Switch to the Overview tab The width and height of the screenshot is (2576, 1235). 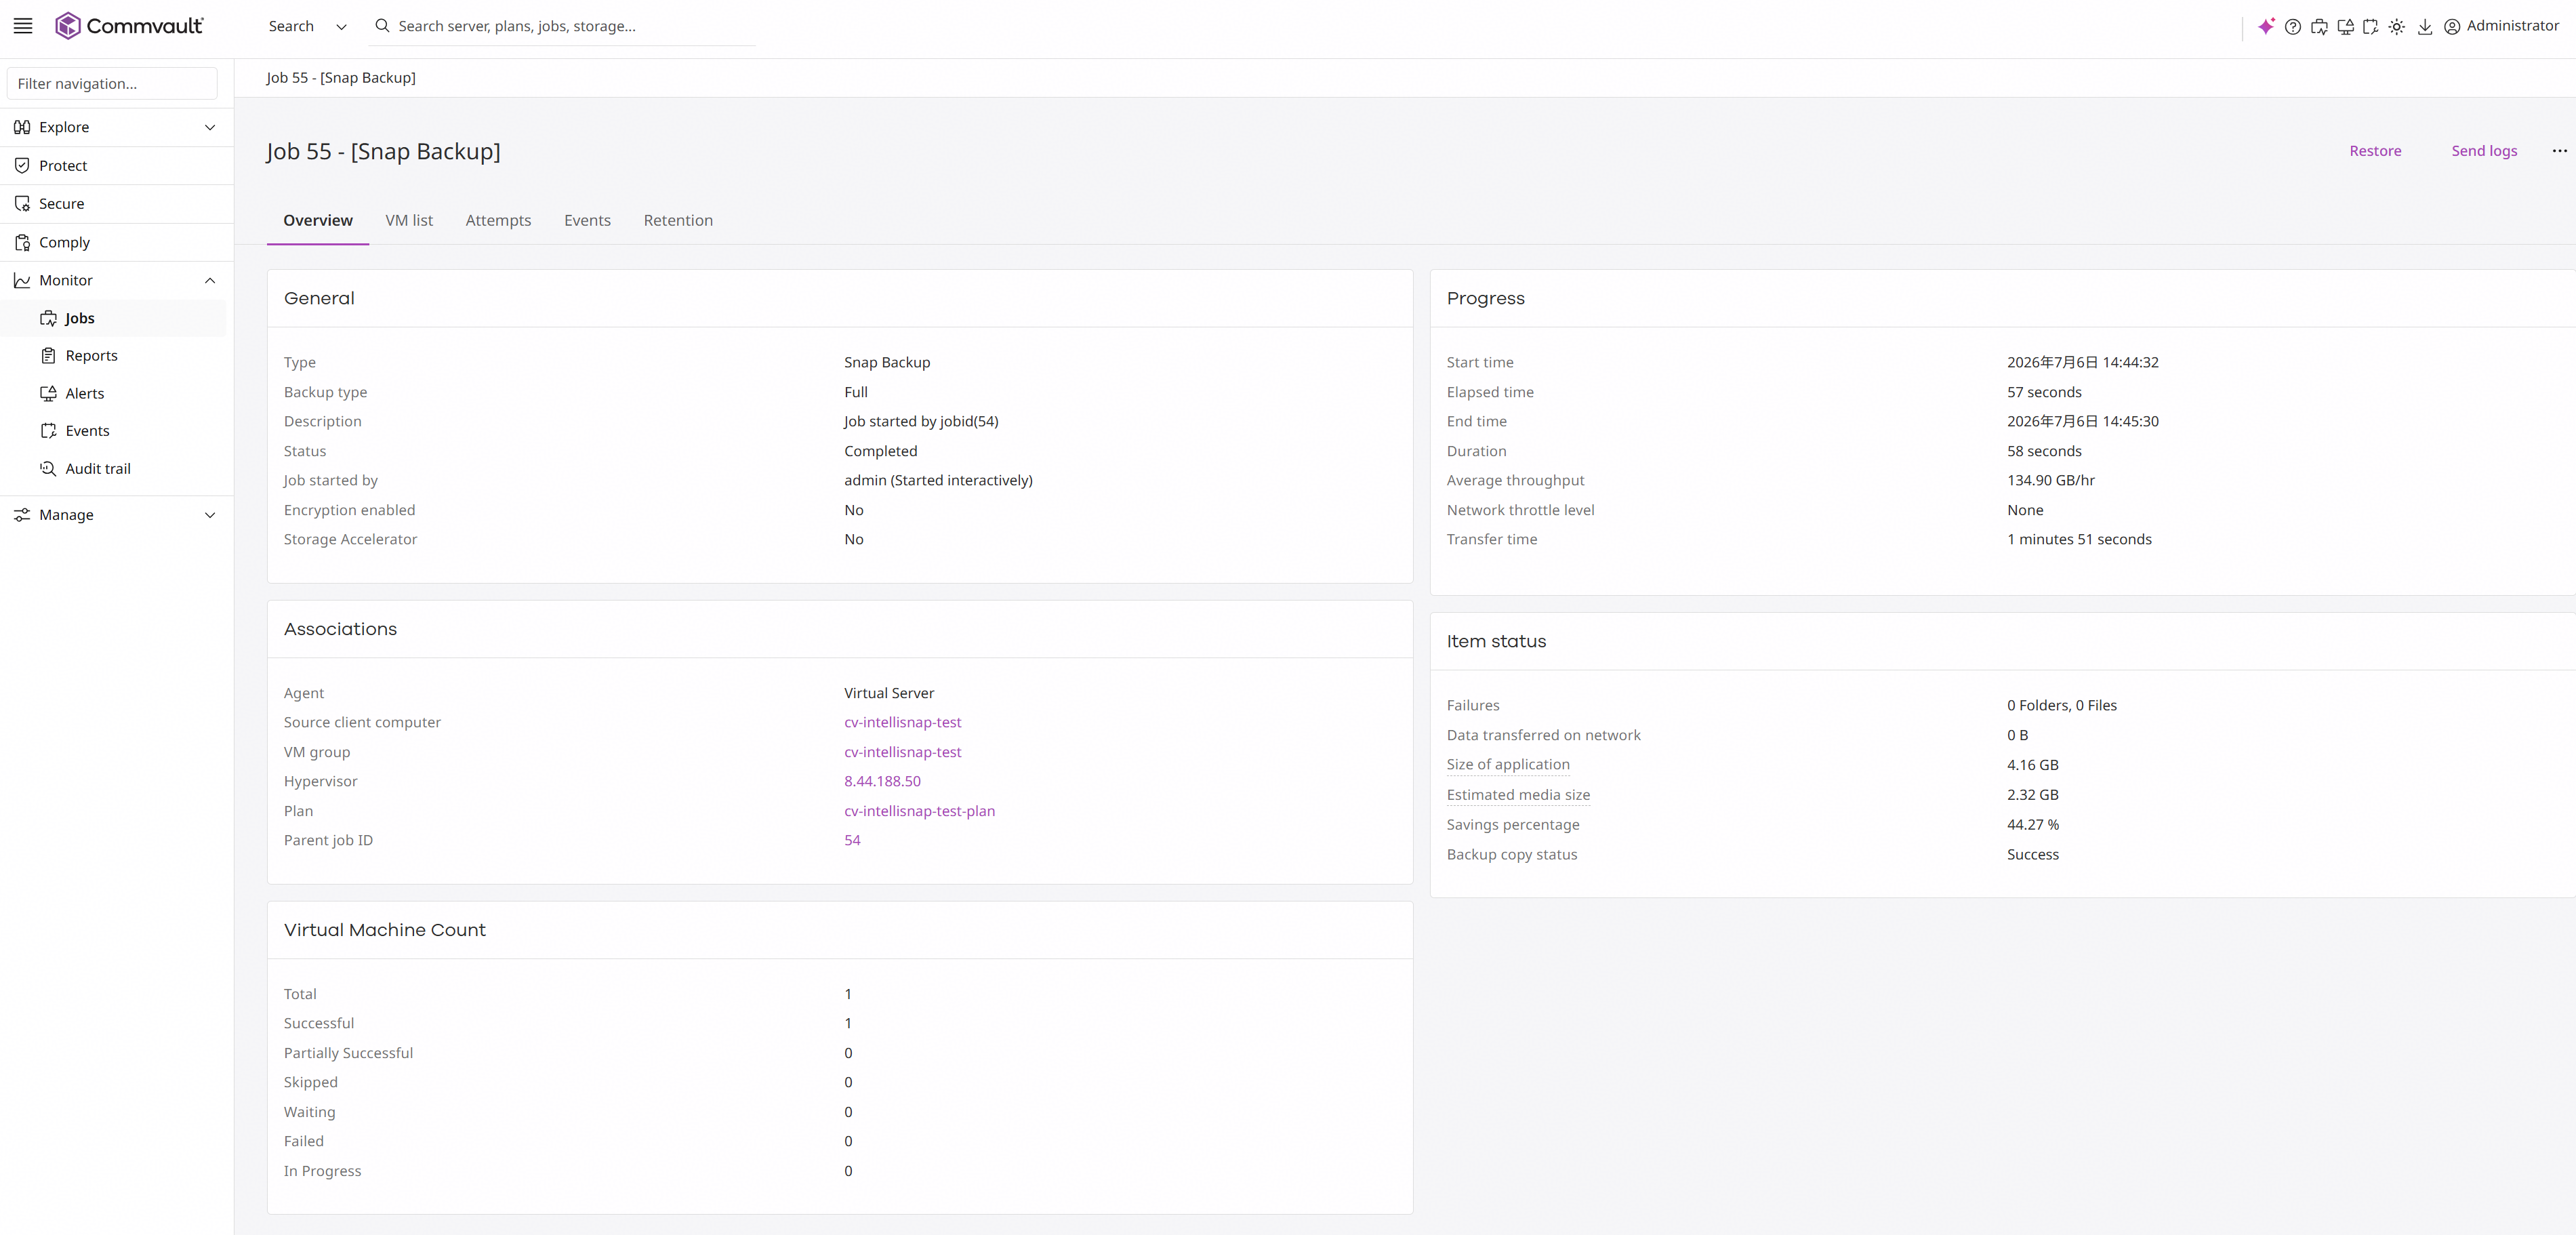318,220
